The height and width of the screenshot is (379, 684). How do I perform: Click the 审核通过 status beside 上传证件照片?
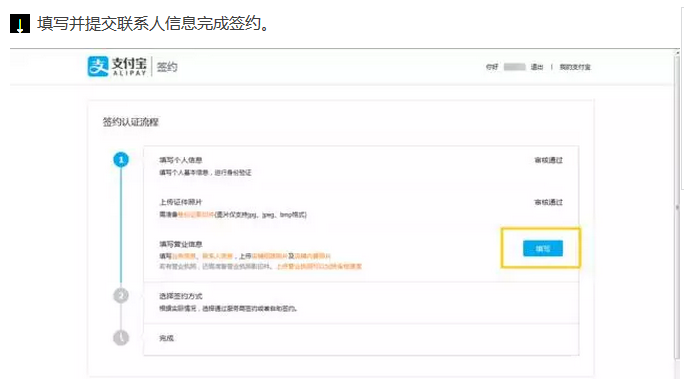548,202
